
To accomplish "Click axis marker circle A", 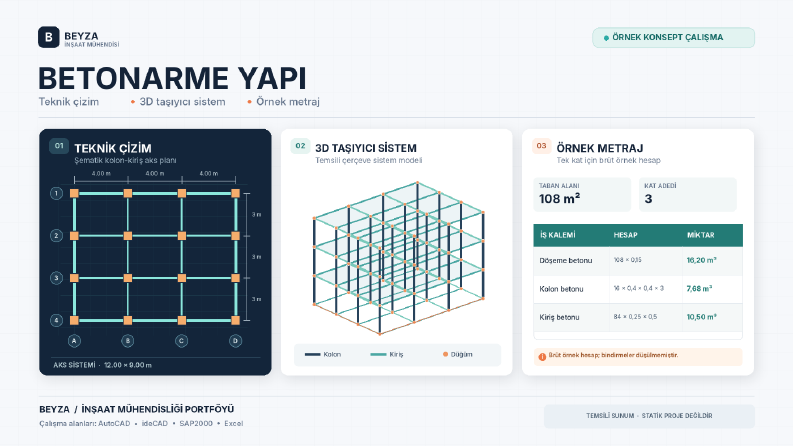I will coord(74,341).
